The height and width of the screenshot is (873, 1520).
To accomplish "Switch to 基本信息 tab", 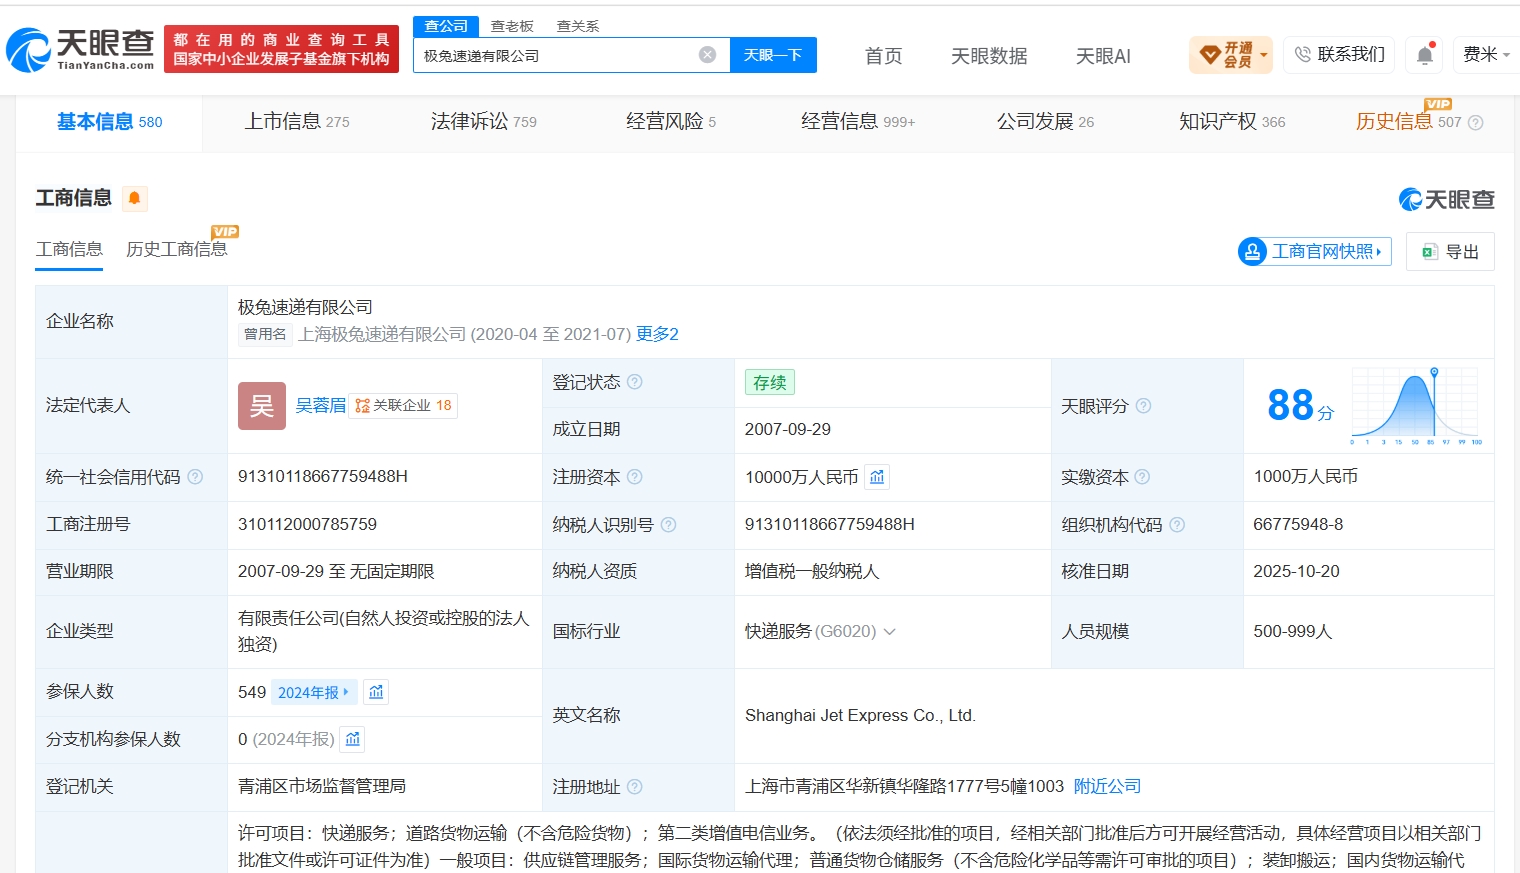I will point(109,122).
